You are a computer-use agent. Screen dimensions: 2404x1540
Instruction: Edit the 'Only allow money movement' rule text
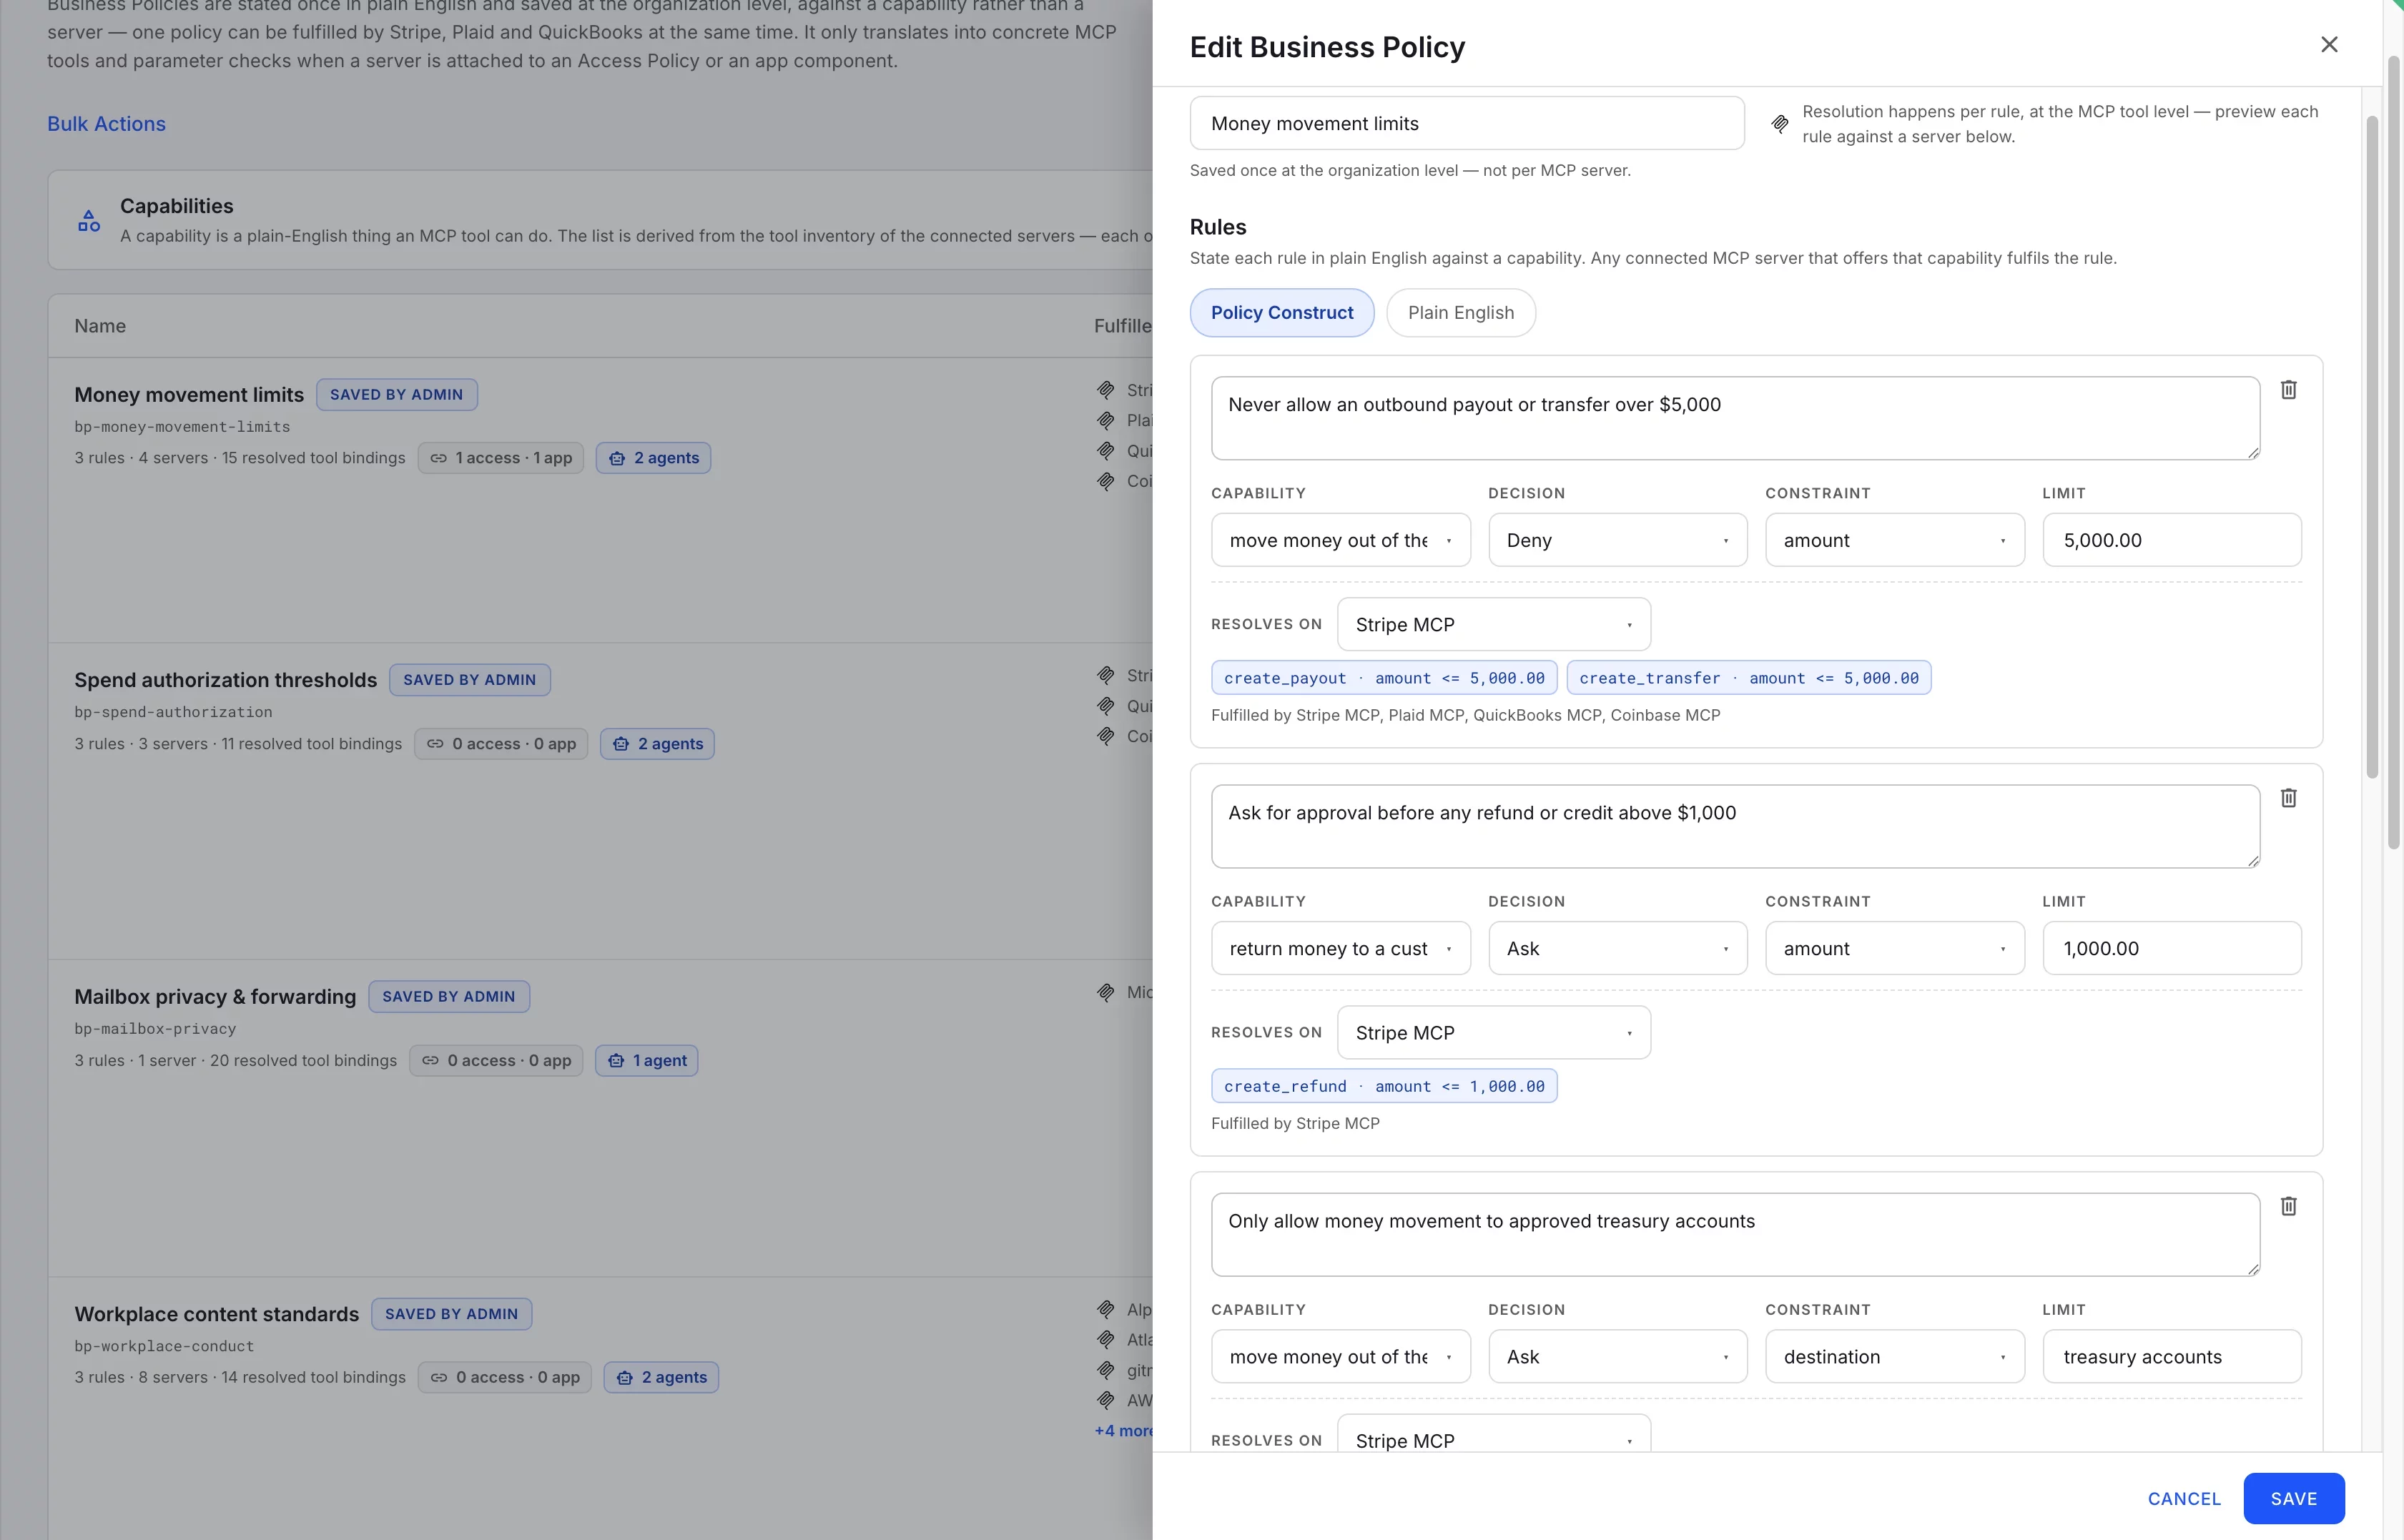pyautogui.click(x=1735, y=1234)
